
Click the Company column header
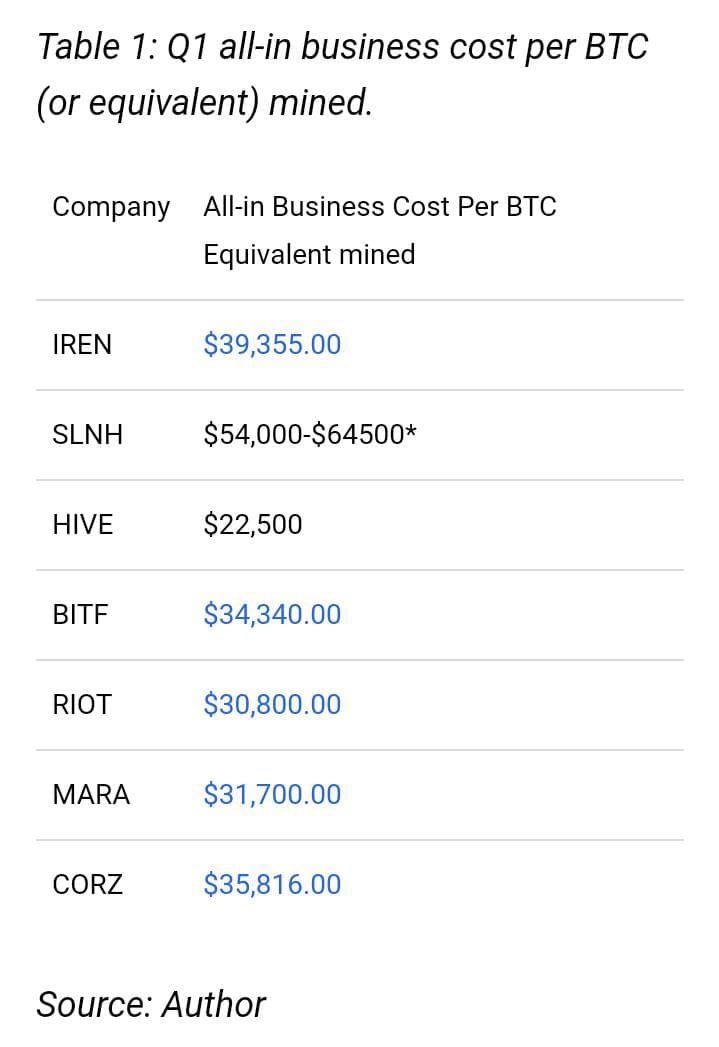111,207
